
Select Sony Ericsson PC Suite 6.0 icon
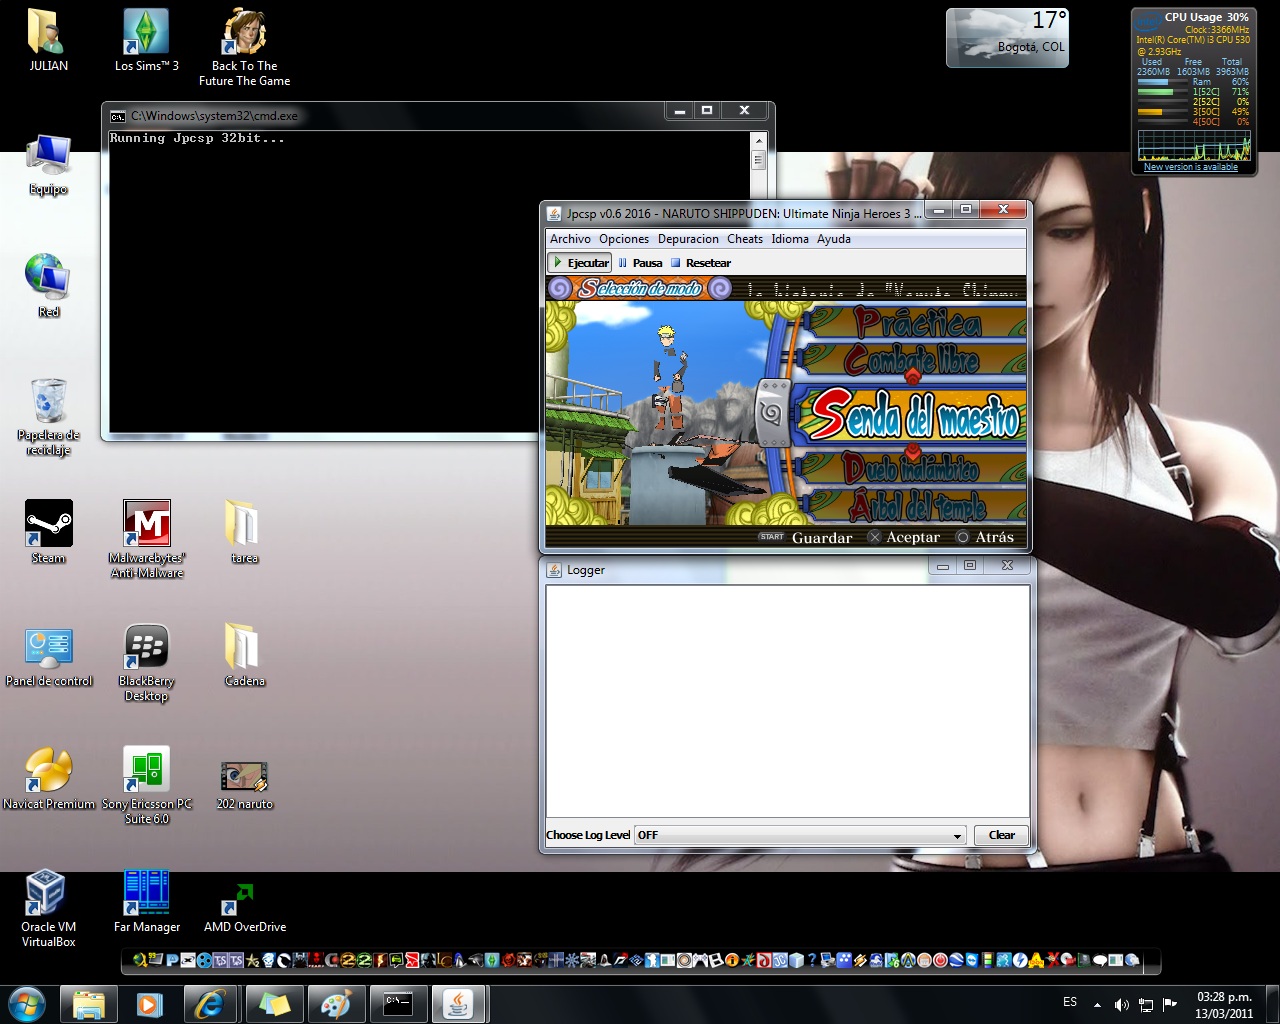(146, 785)
